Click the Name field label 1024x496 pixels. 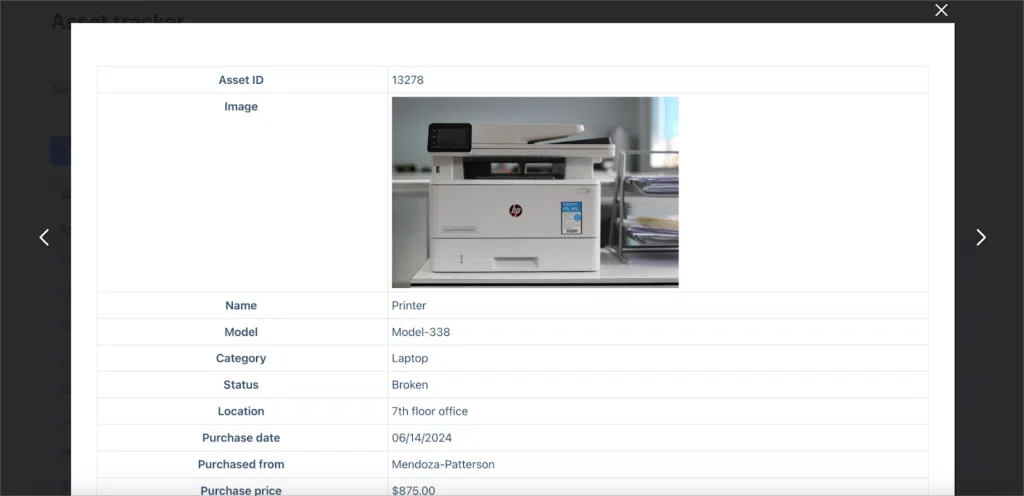click(x=241, y=305)
